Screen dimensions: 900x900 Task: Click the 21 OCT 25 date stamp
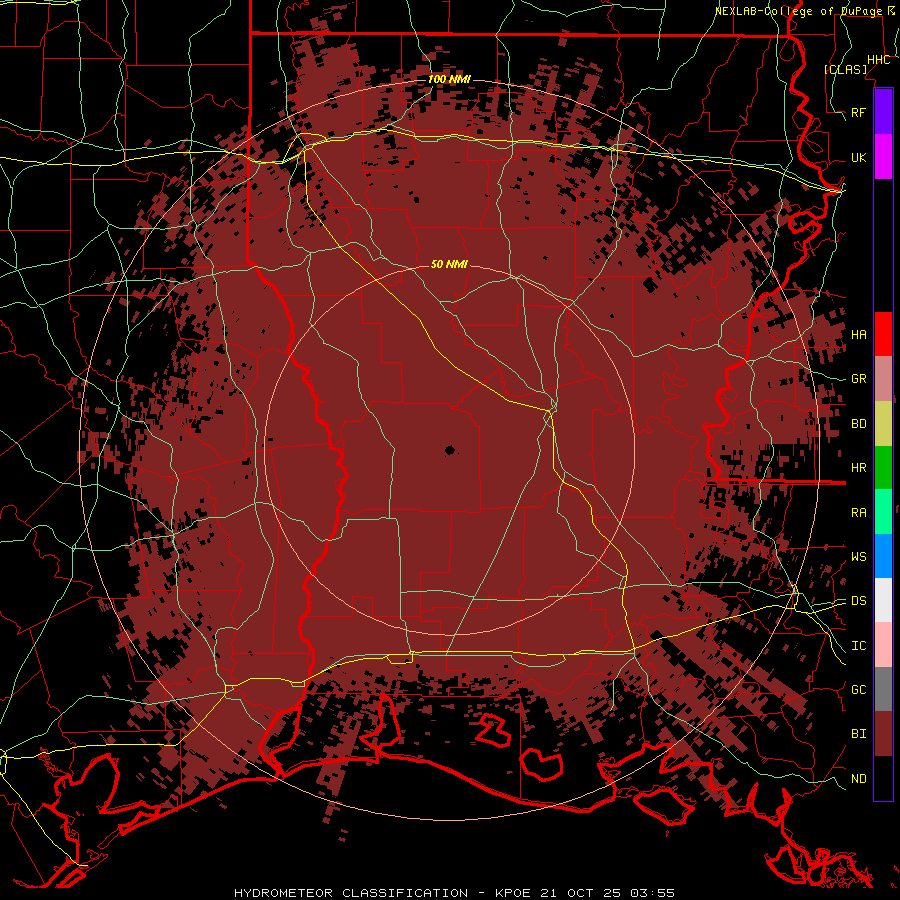[581, 893]
